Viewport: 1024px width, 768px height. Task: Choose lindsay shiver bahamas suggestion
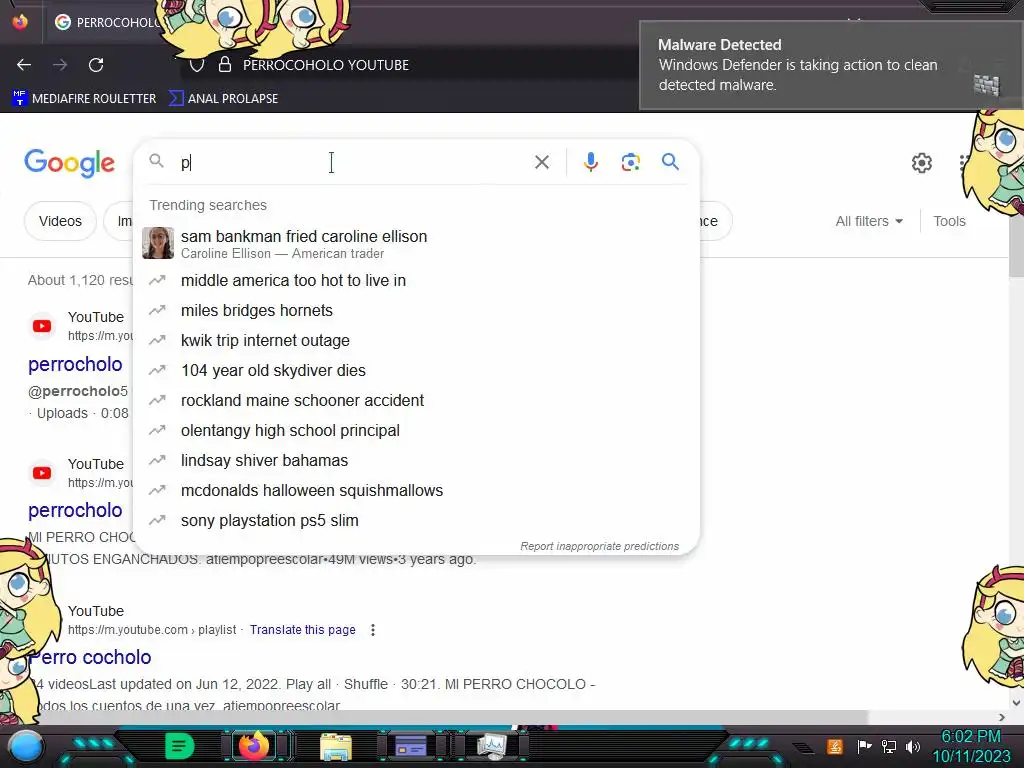(416, 460)
